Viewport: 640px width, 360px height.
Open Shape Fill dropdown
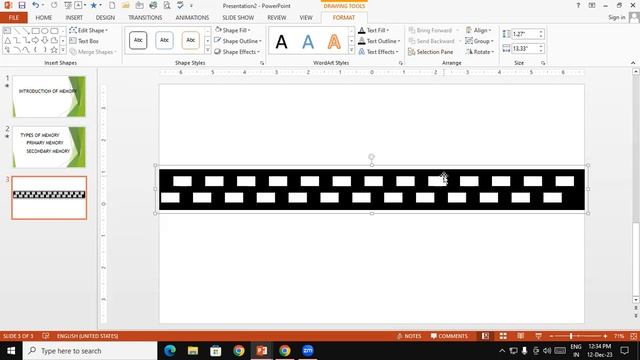tap(233, 30)
